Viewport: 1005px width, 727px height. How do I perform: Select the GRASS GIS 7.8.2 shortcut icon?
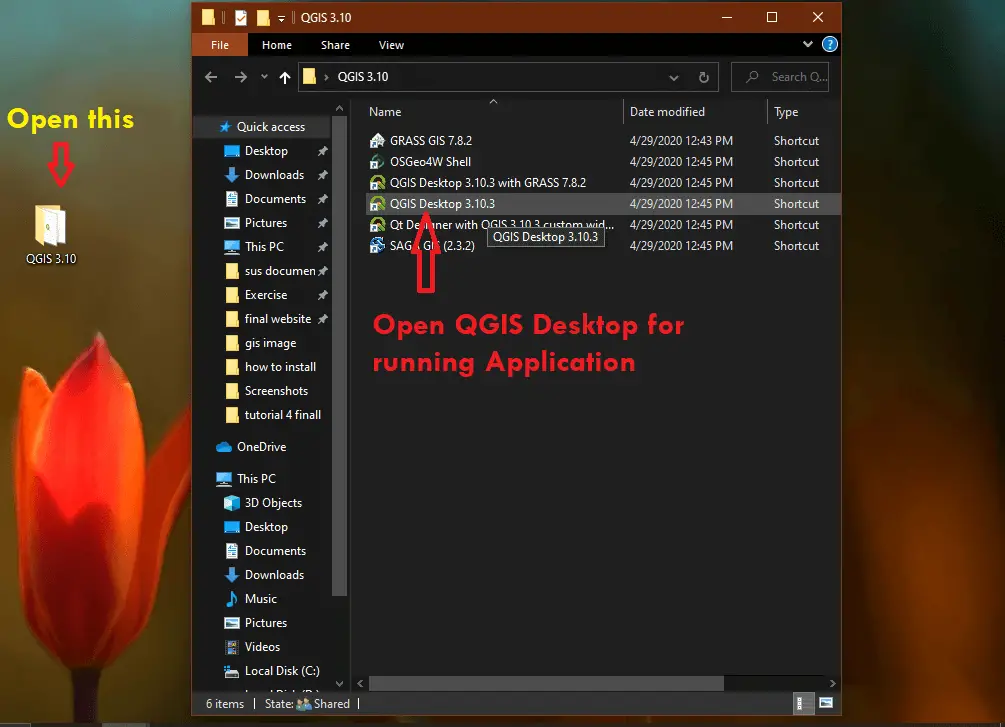(x=378, y=140)
